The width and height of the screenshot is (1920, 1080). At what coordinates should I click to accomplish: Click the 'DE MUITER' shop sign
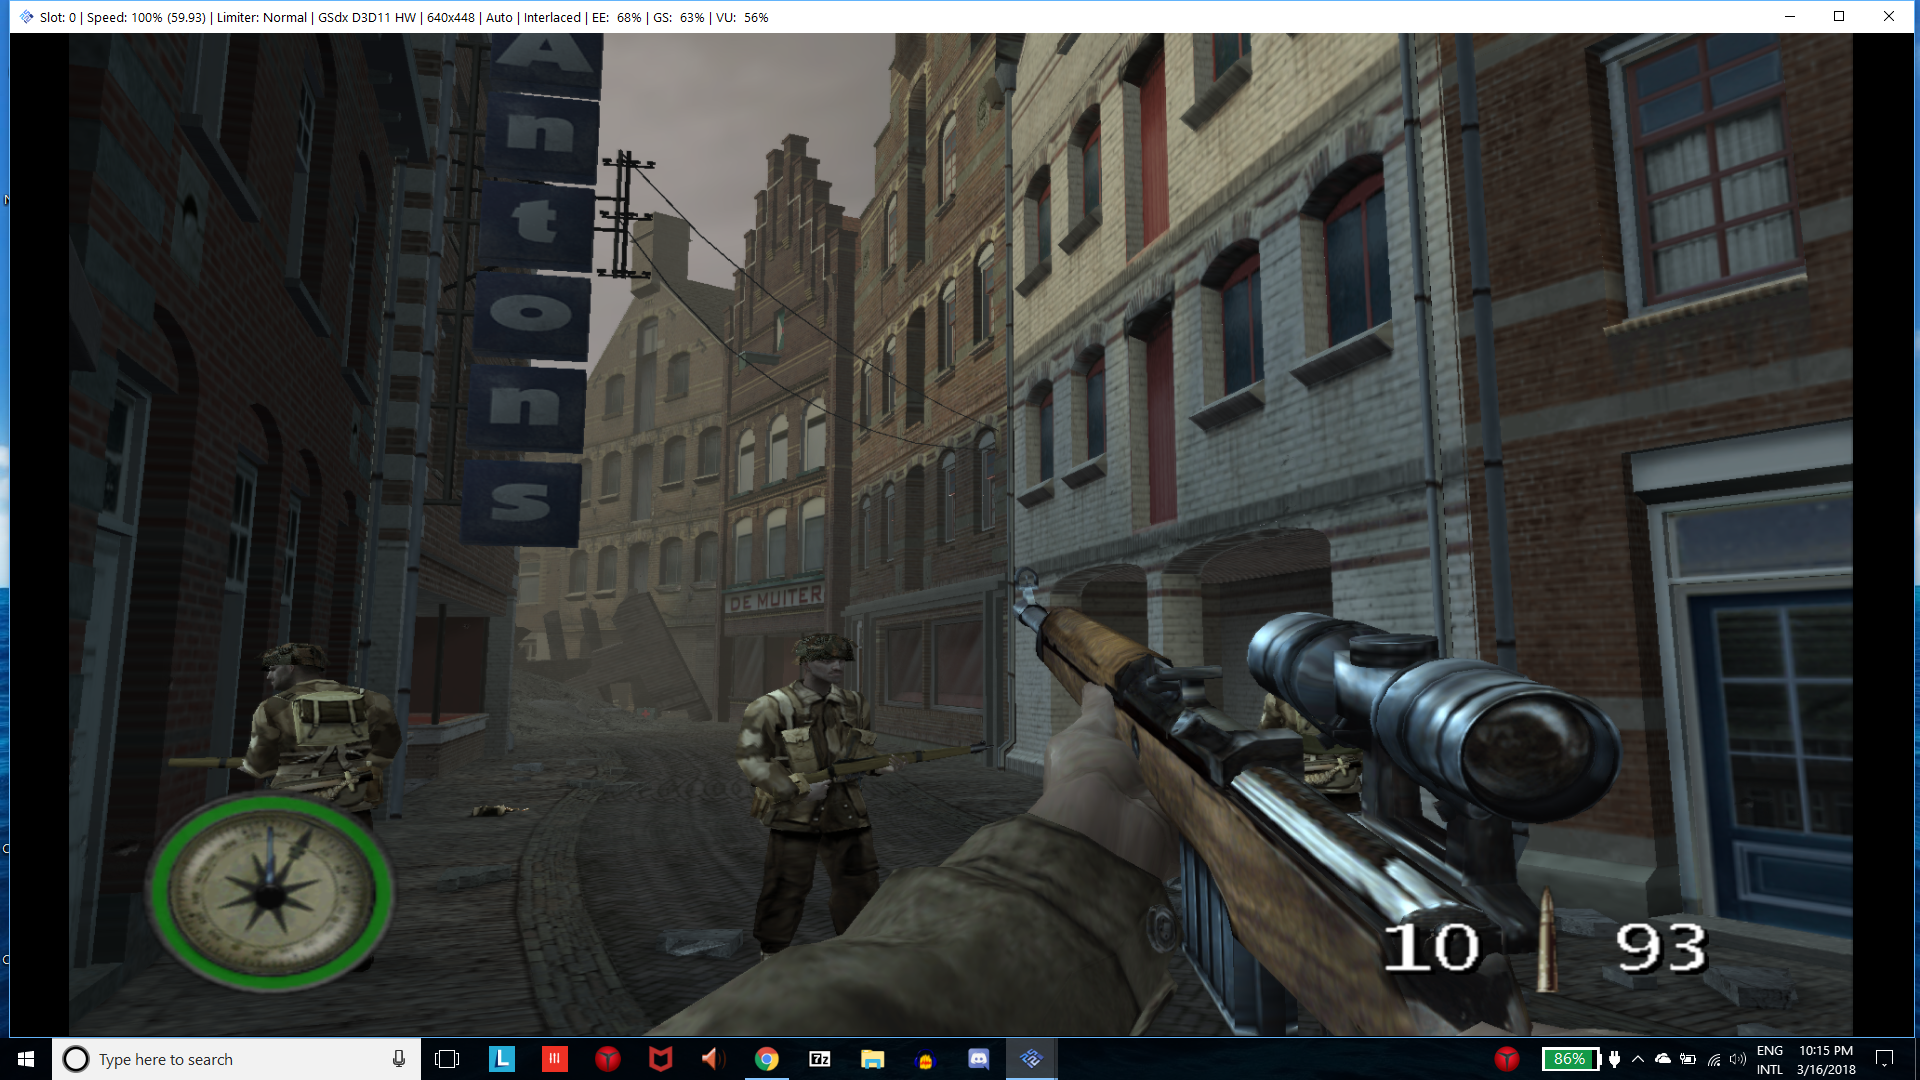pyautogui.click(x=776, y=599)
